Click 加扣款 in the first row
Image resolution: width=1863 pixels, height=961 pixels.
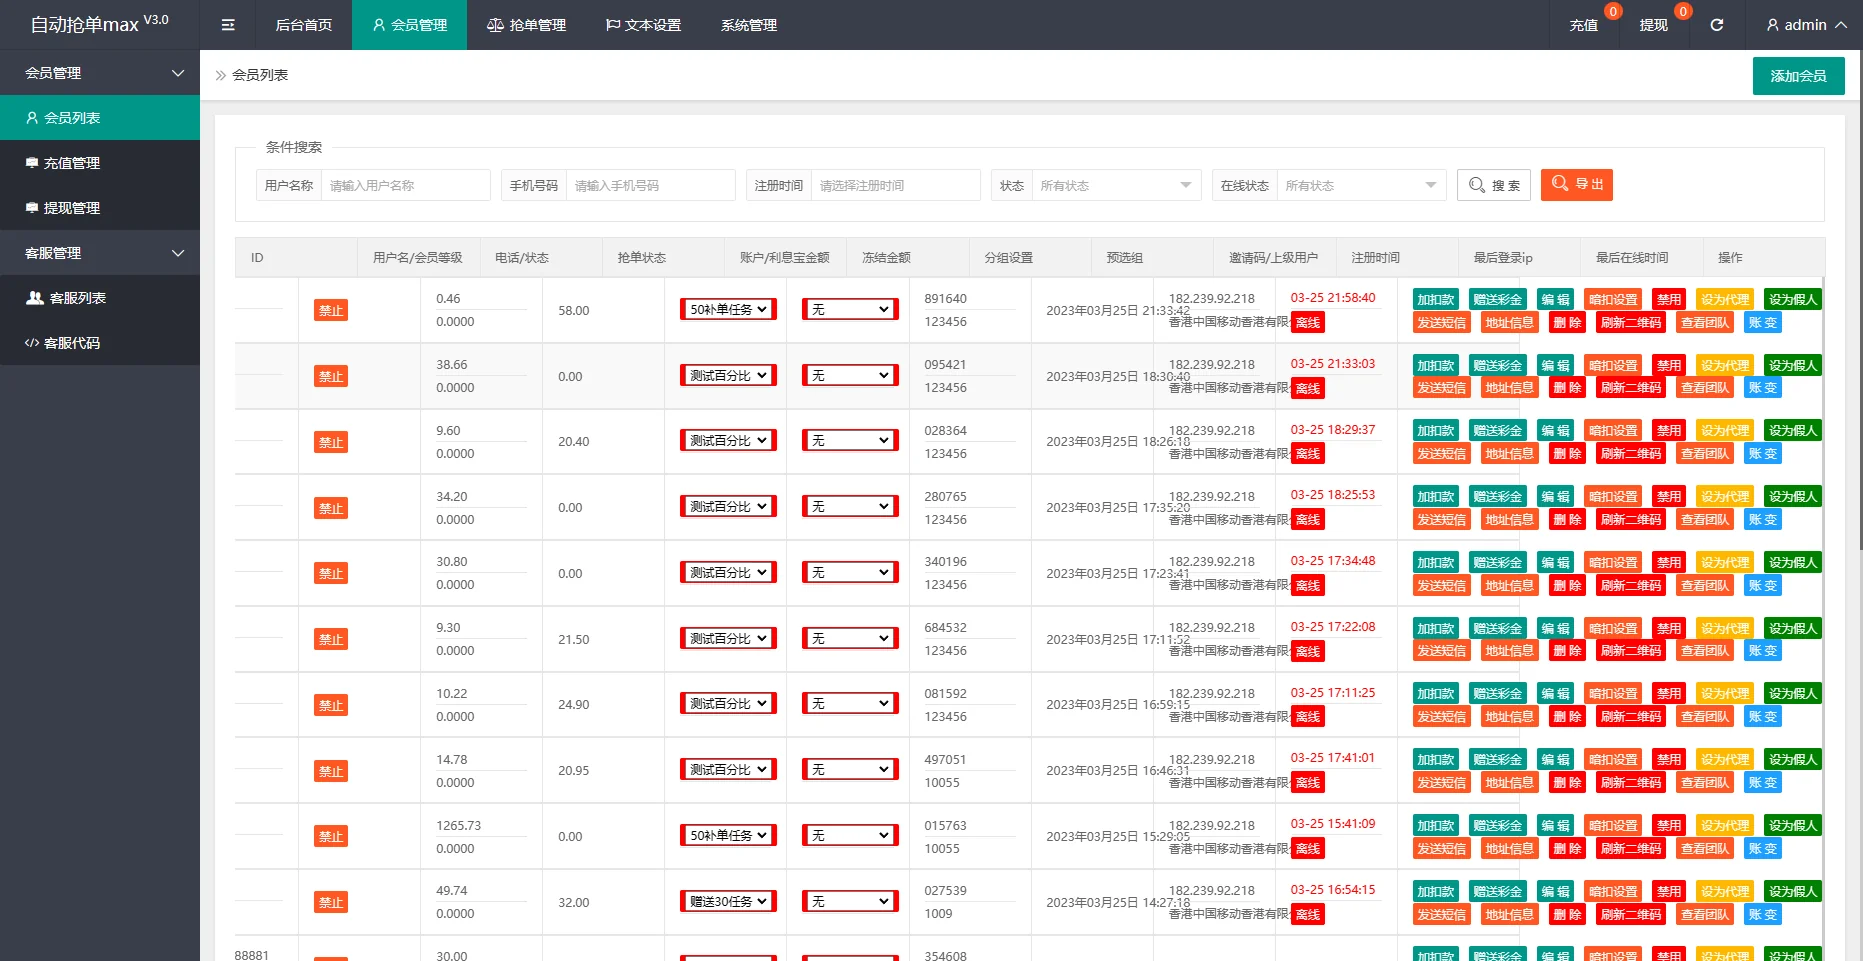[x=1435, y=299]
